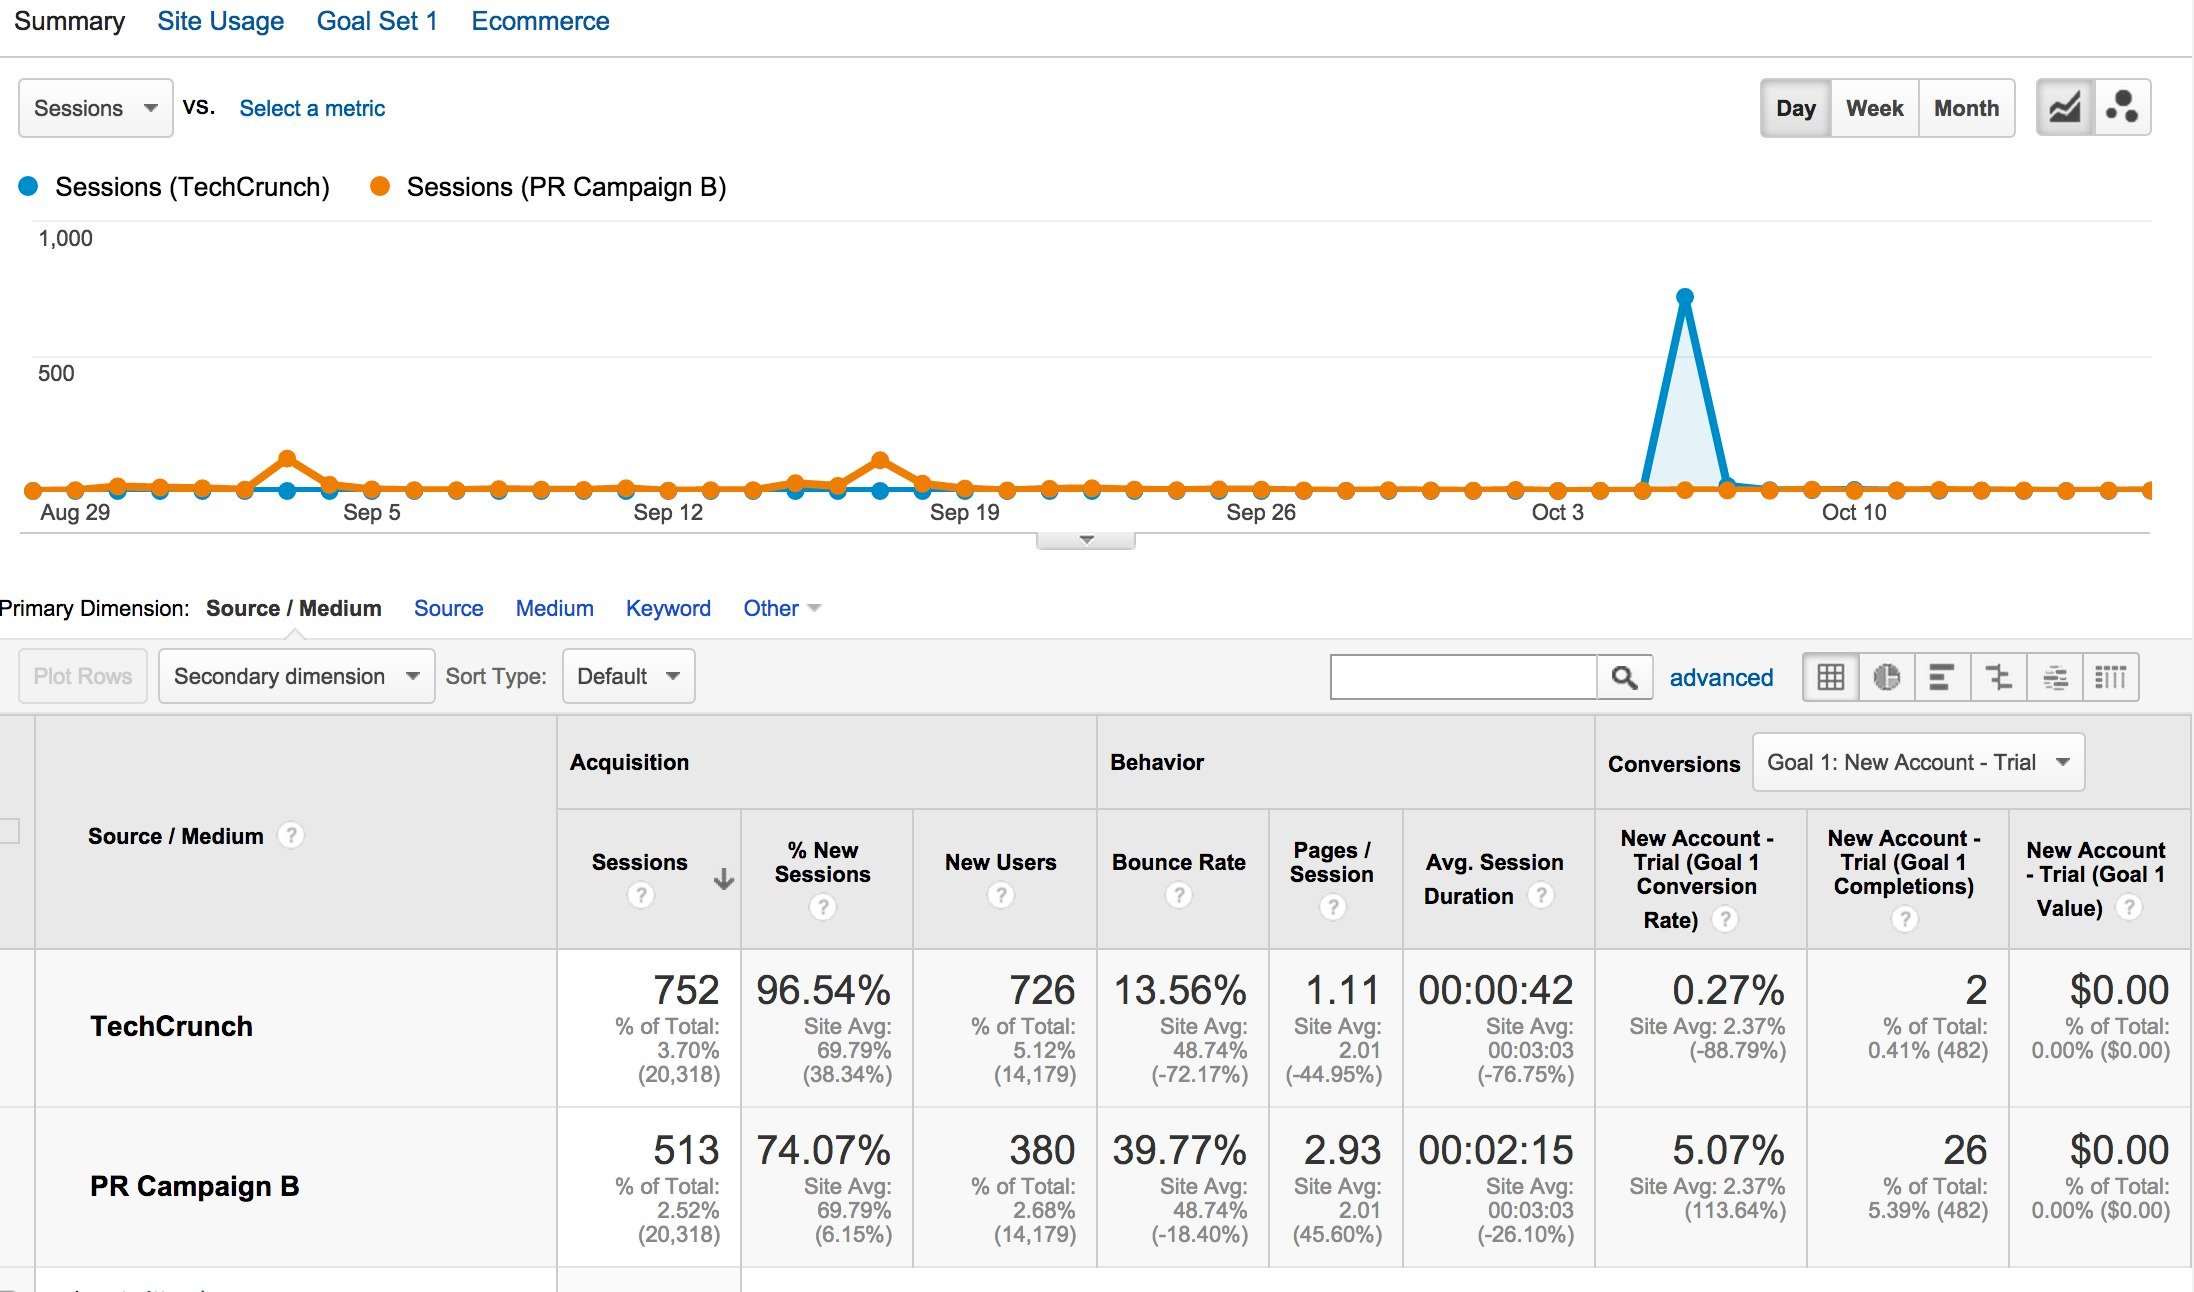Switch to the percentage pie chart view

[x=1886, y=676]
